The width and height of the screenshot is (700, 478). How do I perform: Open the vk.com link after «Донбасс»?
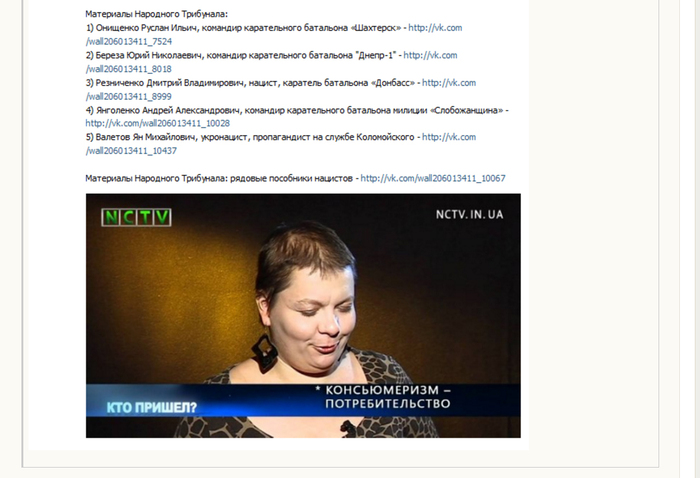pos(449,83)
